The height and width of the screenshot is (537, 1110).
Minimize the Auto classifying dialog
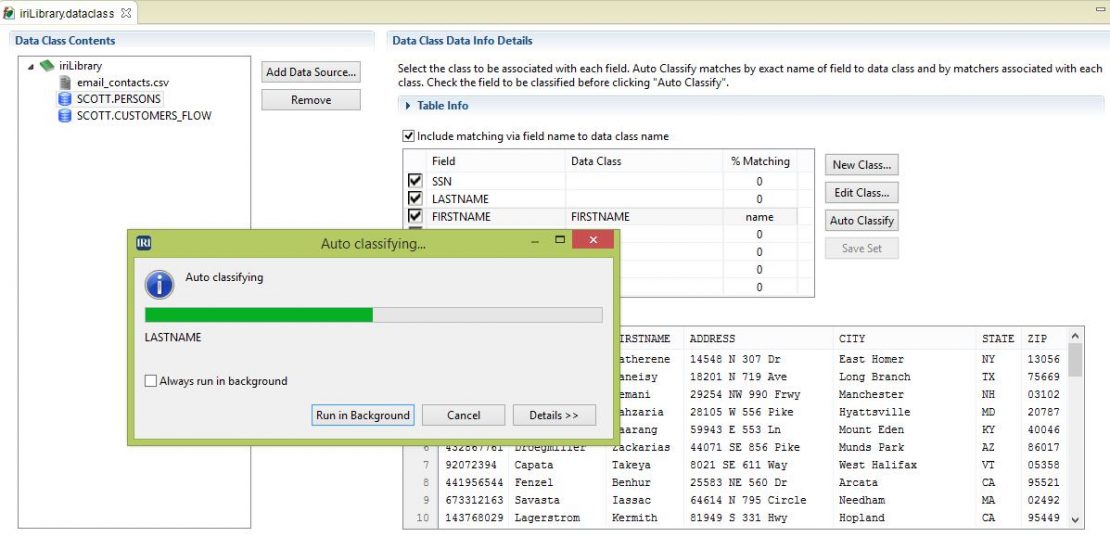tap(537, 241)
